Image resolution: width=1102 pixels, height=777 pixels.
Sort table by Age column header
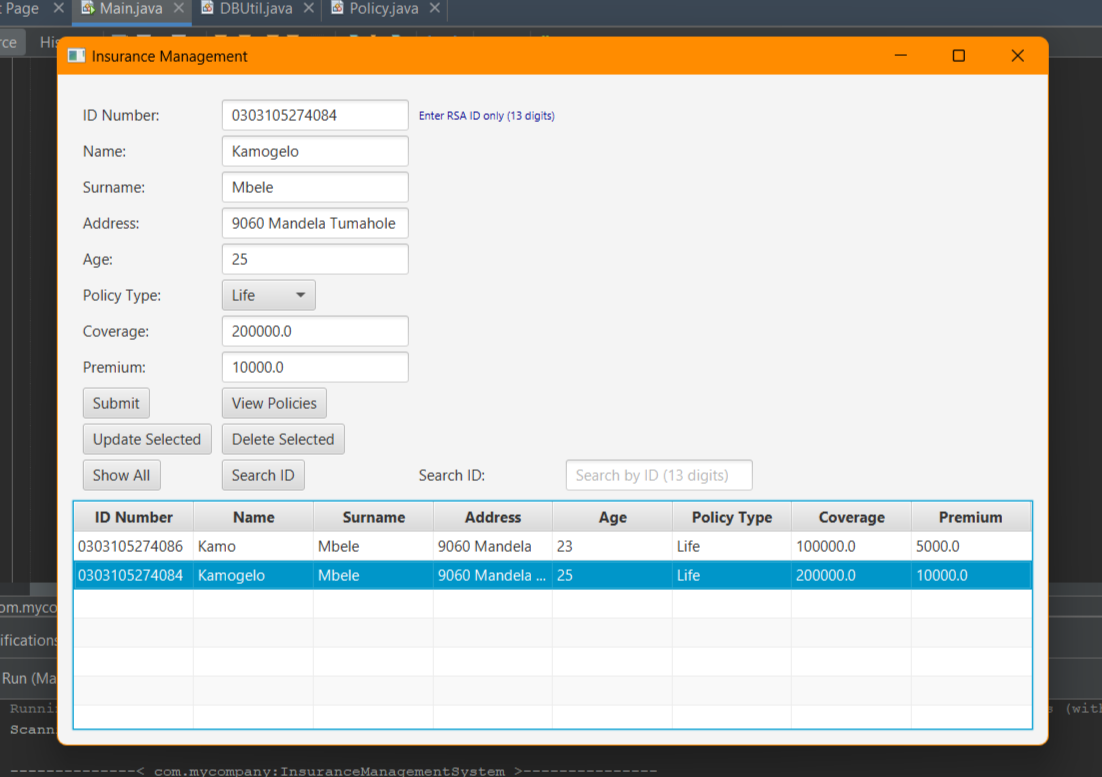(x=612, y=517)
